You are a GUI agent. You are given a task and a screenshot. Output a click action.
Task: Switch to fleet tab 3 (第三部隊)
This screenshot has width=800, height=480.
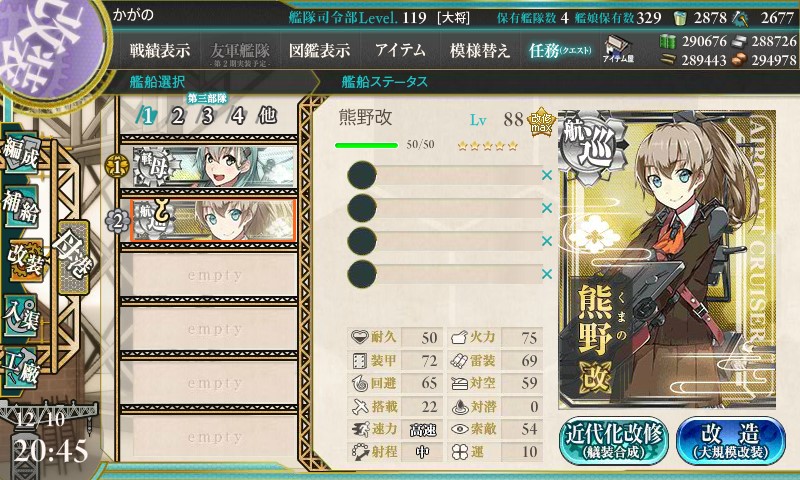(207, 116)
